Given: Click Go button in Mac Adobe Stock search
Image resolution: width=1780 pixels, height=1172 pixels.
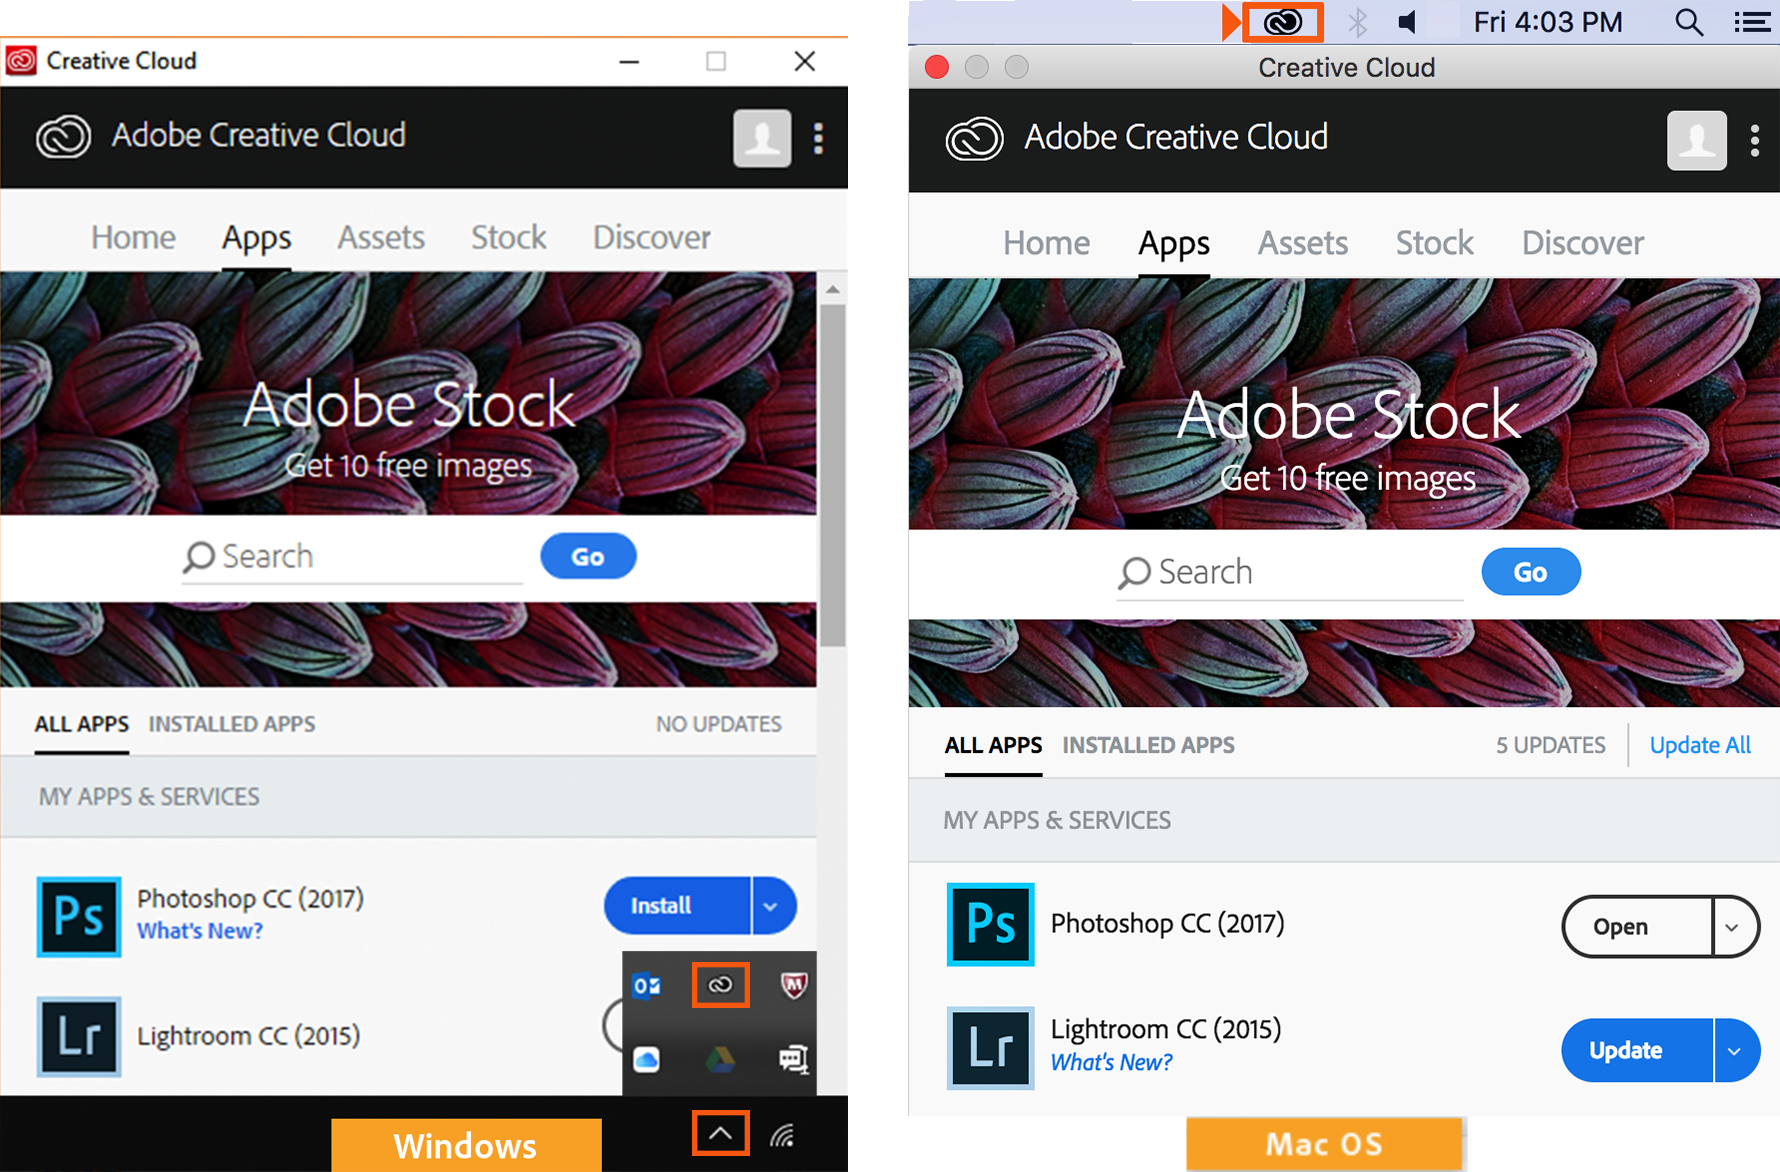Looking at the screenshot, I should pos(1531,572).
